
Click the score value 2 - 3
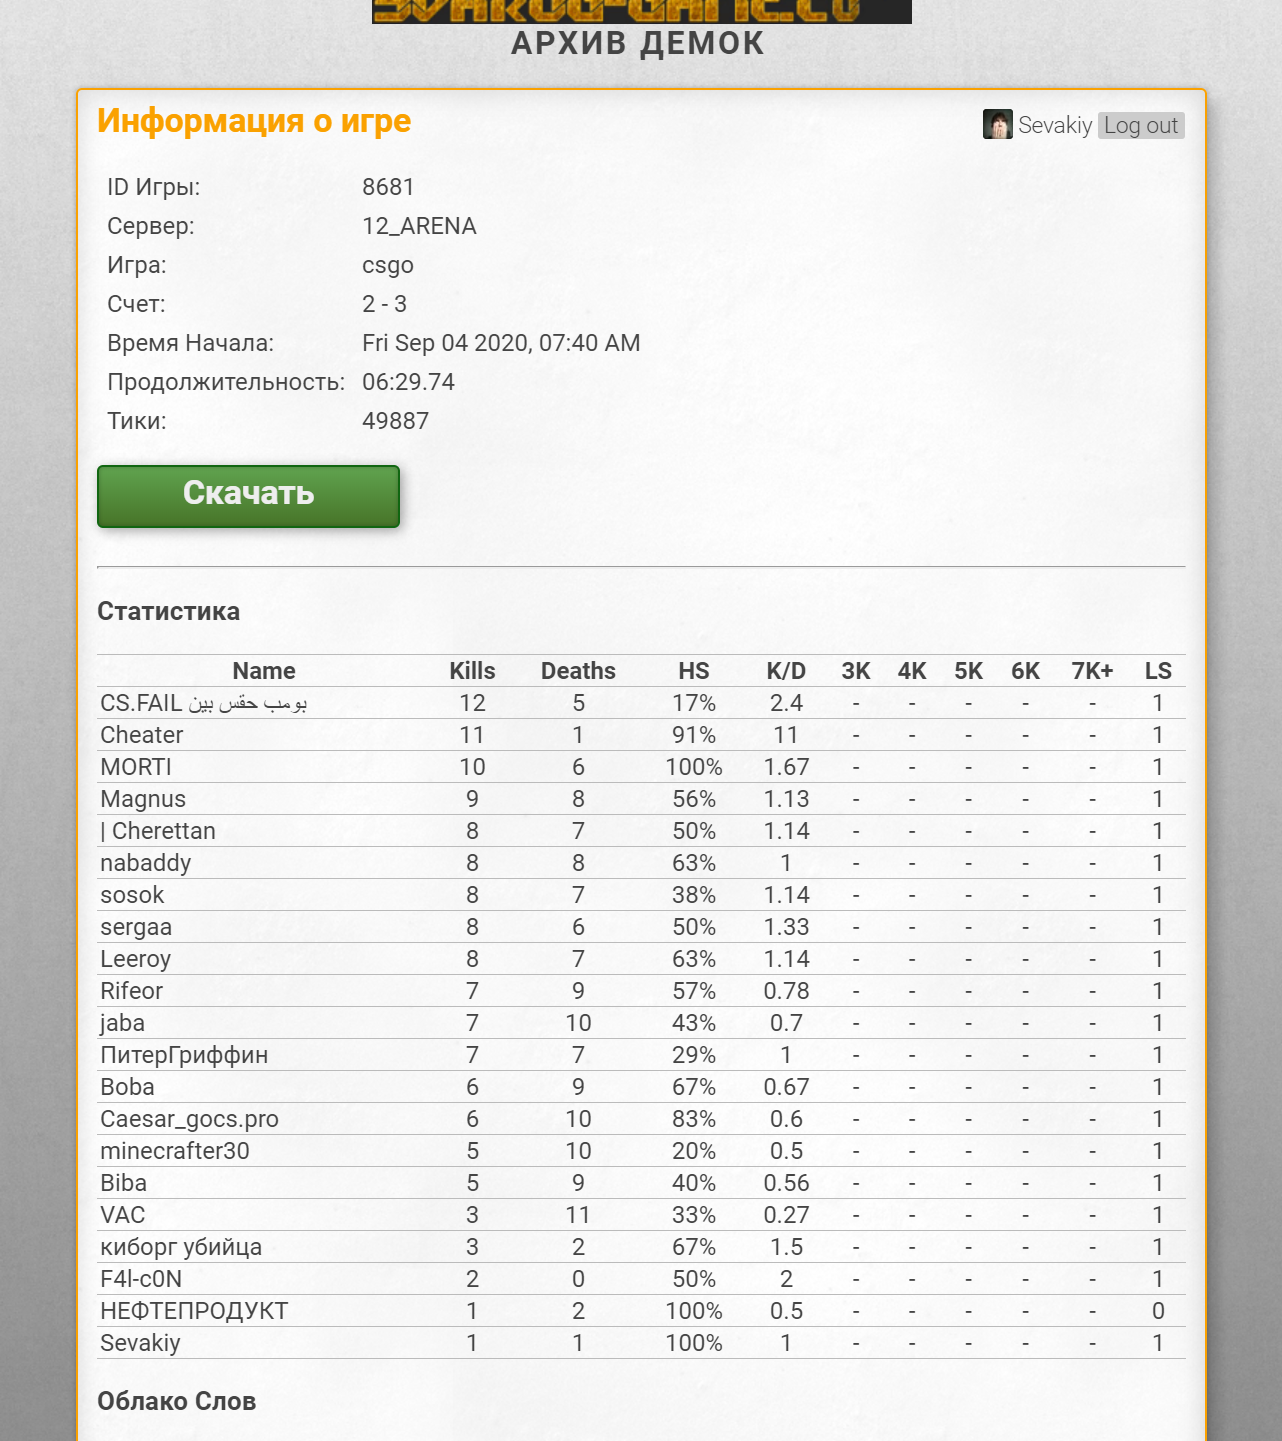click(384, 304)
